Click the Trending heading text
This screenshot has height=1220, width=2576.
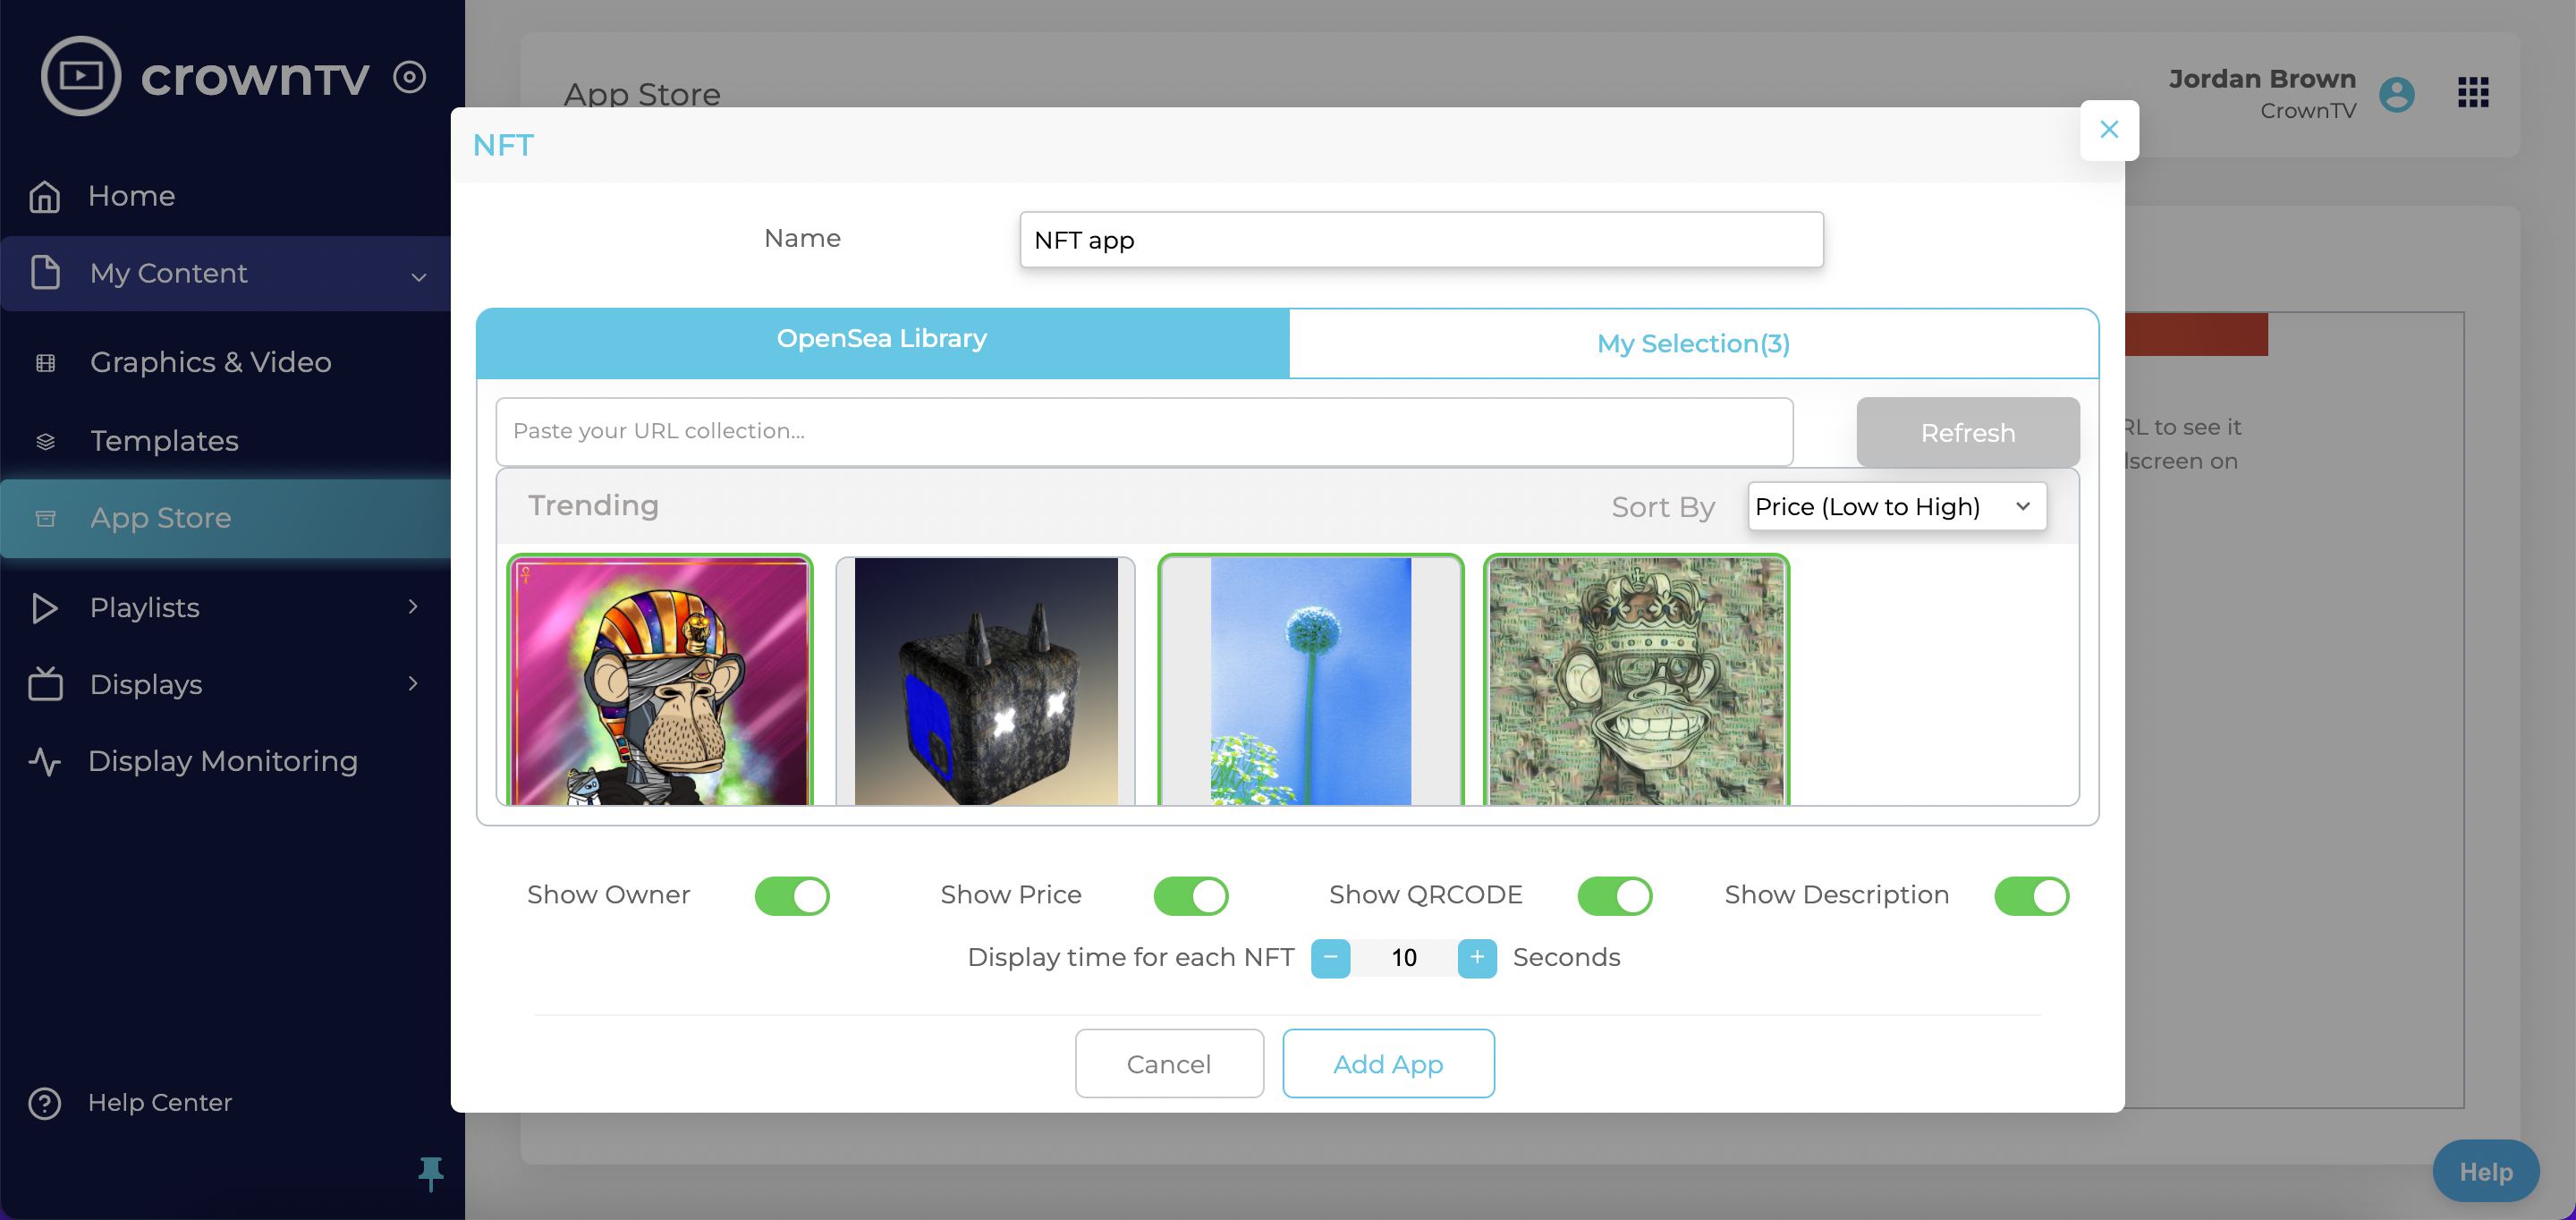(593, 506)
